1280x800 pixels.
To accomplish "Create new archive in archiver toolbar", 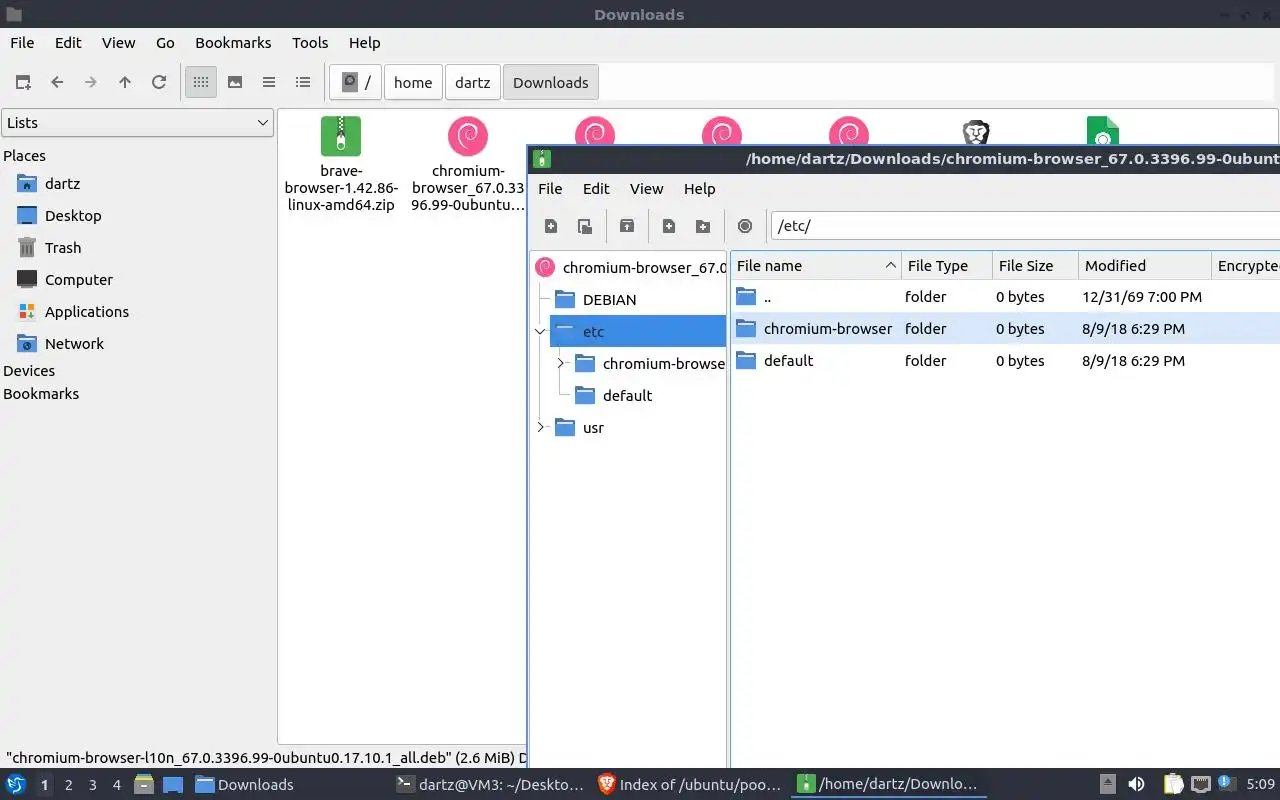I will pyautogui.click(x=551, y=226).
